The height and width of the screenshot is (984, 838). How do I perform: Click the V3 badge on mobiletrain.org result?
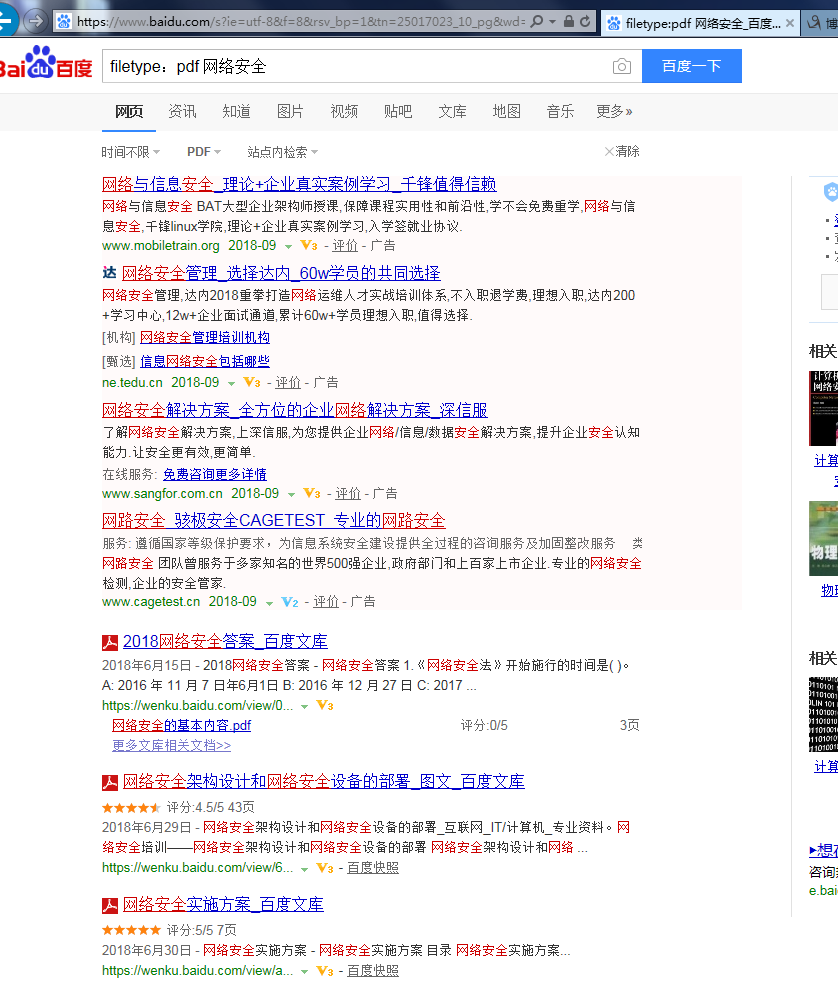309,245
